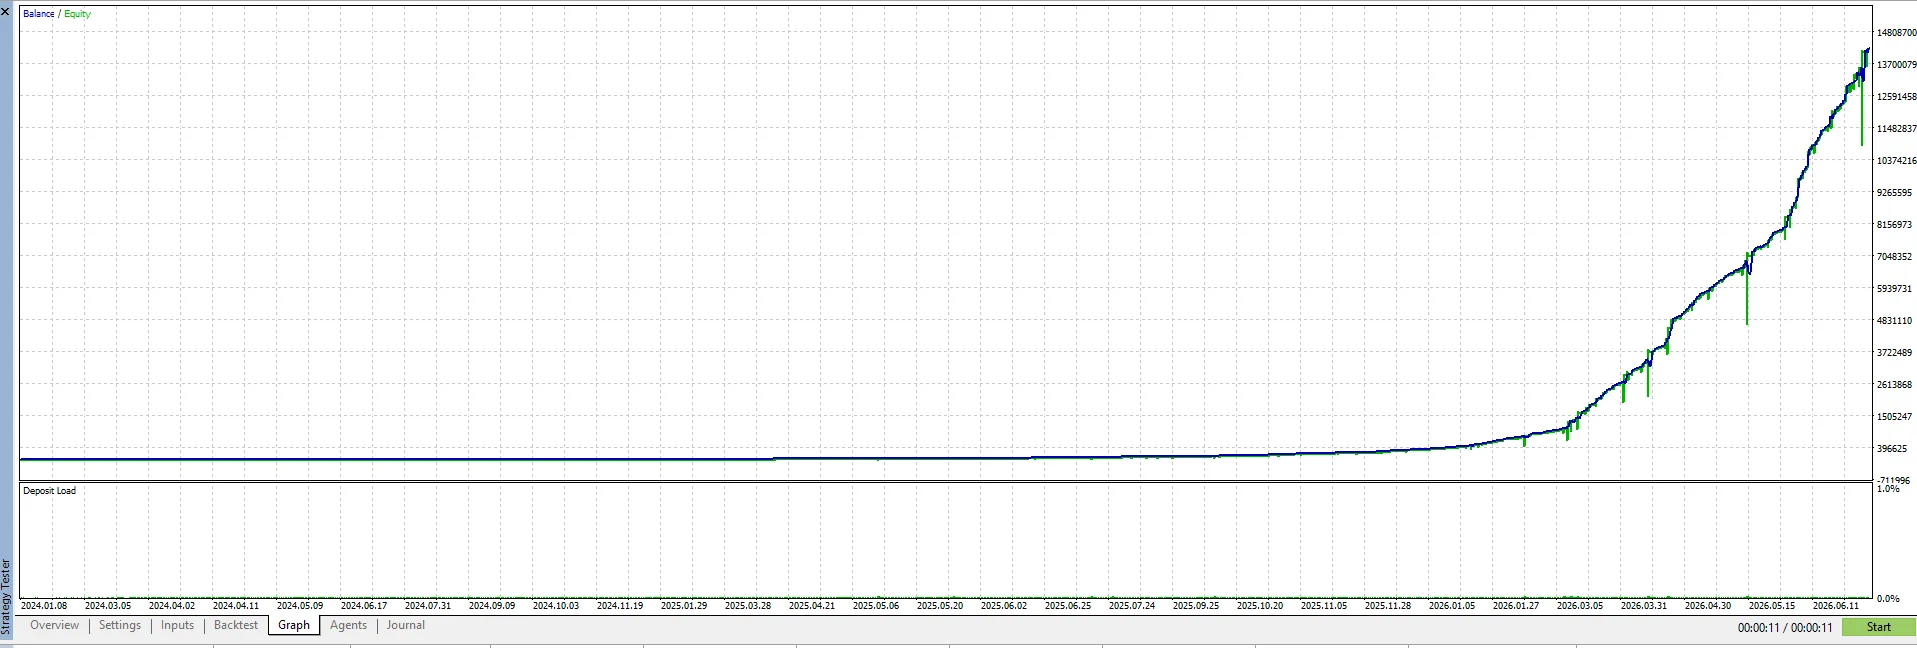
Task: Click the 2024.06.17 date label
Action: click(364, 606)
